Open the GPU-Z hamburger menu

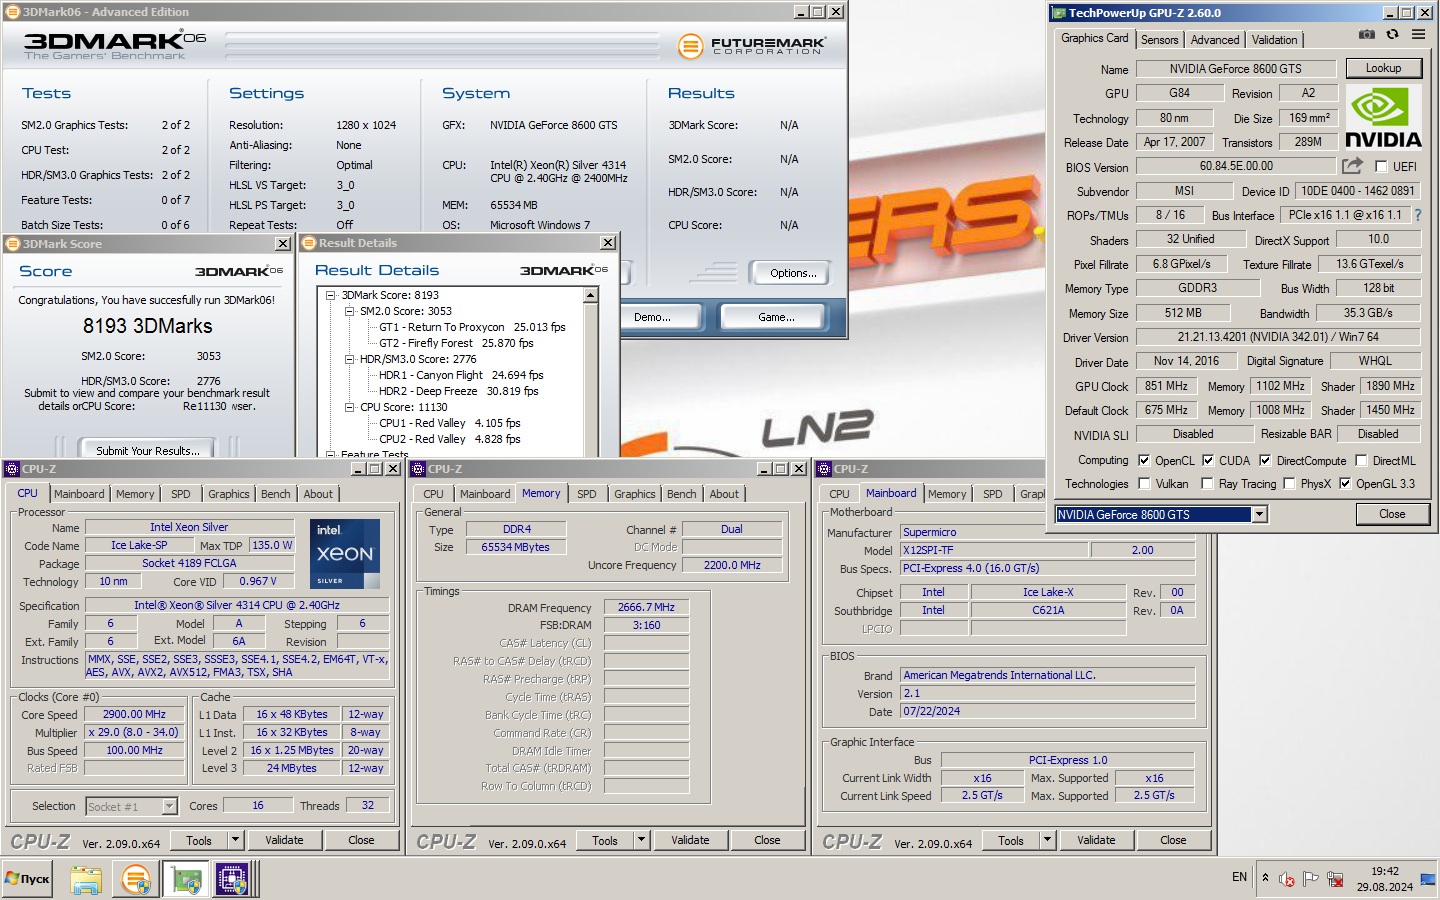1418,34
